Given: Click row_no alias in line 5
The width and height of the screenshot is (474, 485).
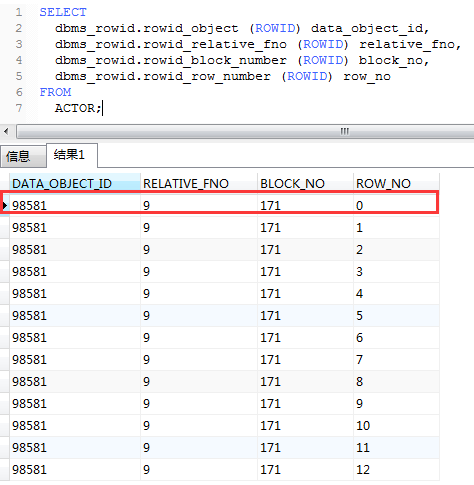Looking at the screenshot, I should 367,77.
